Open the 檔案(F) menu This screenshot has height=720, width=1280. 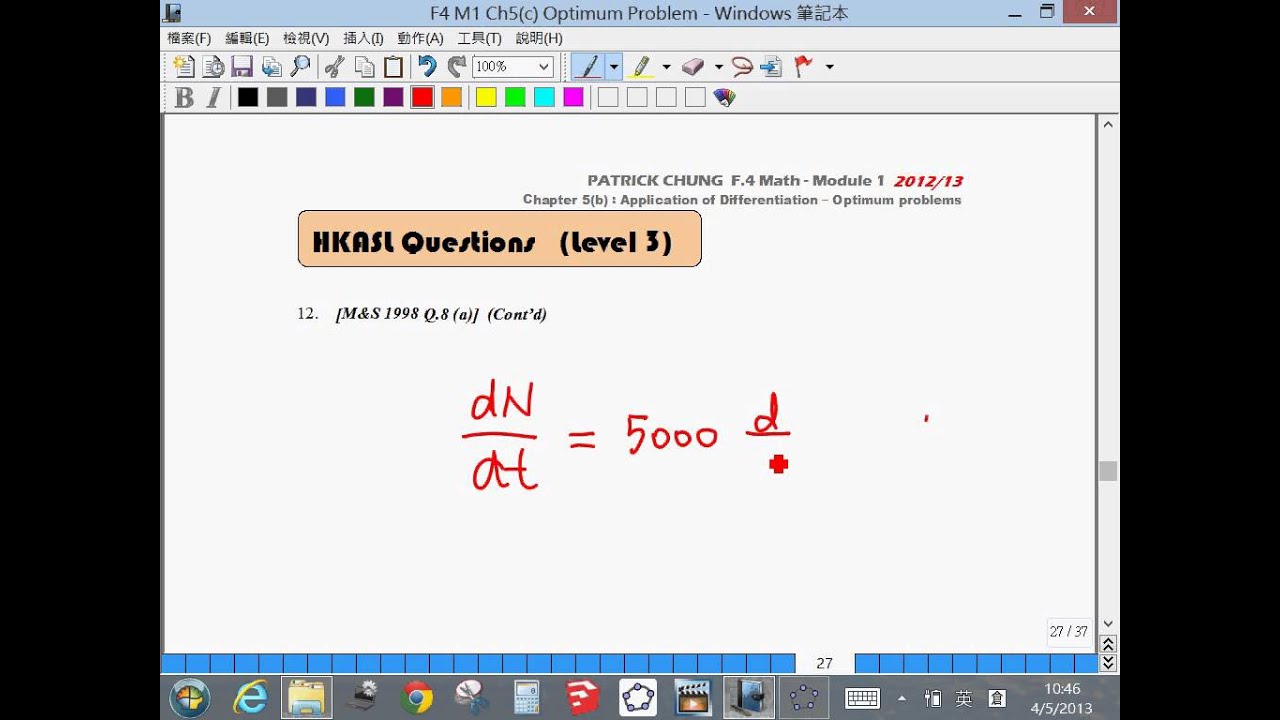coord(189,38)
